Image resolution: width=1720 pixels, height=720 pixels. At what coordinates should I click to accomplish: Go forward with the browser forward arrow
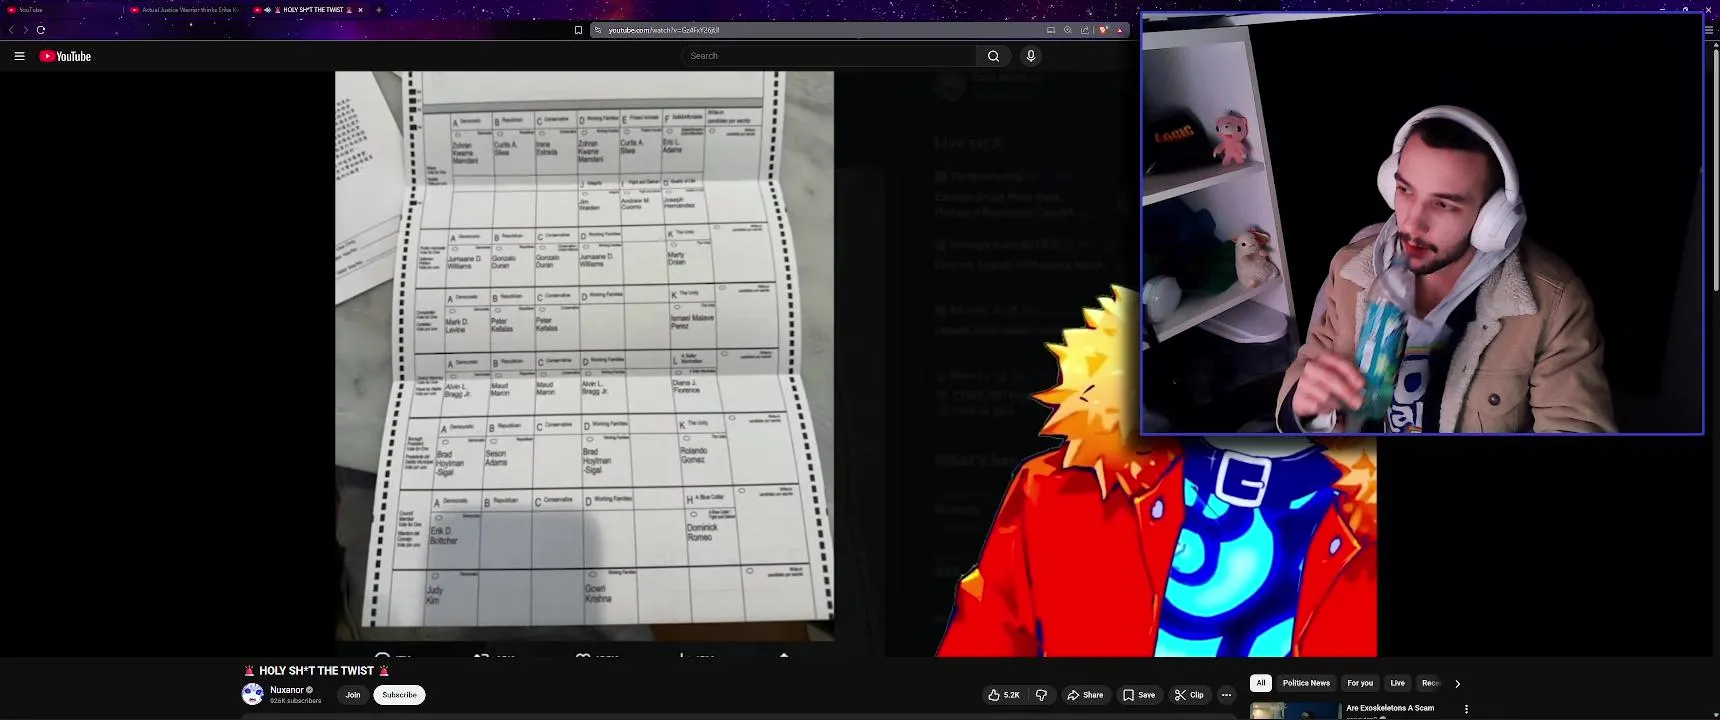[x=25, y=30]
